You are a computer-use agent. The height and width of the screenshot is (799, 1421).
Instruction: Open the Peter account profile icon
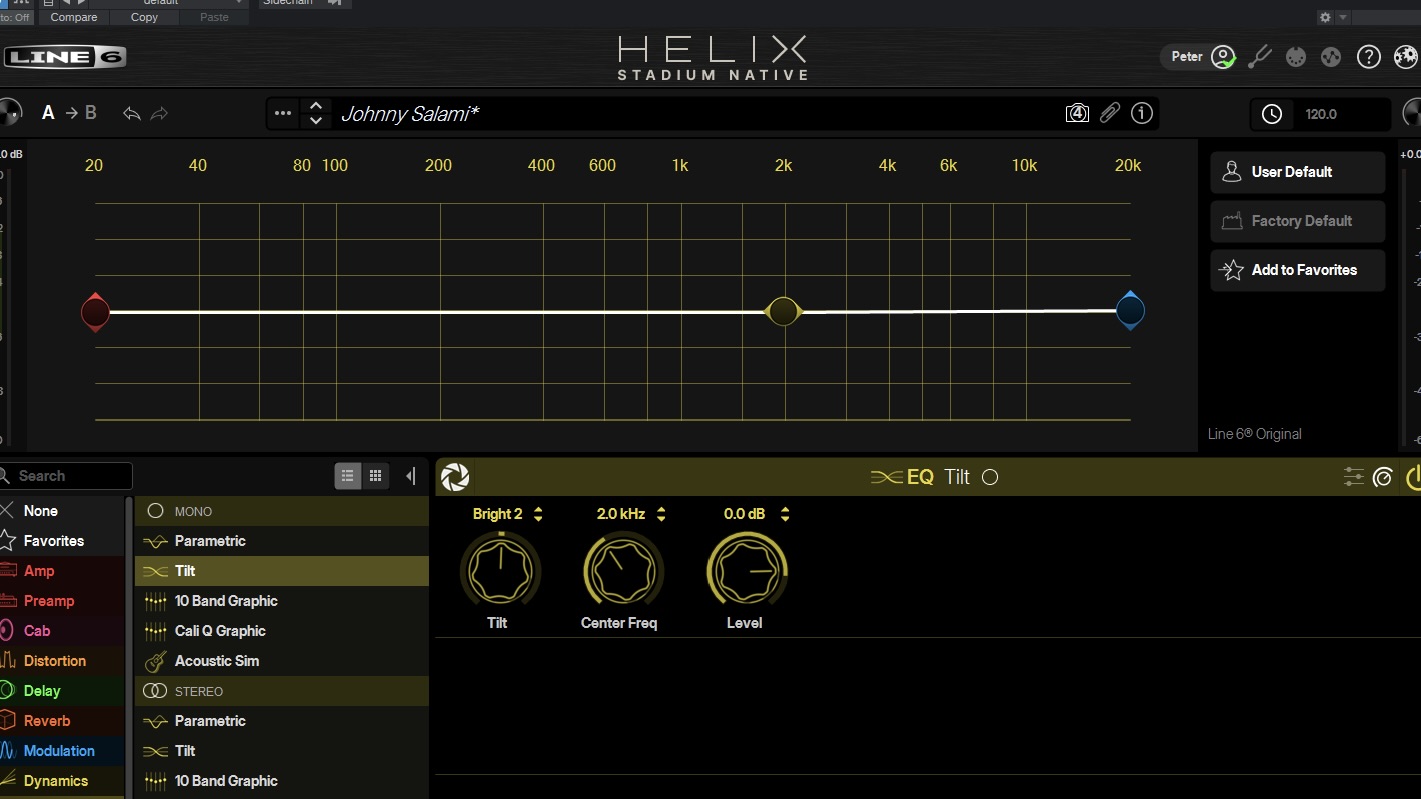pyautogui.click(x=1223, y=57)
